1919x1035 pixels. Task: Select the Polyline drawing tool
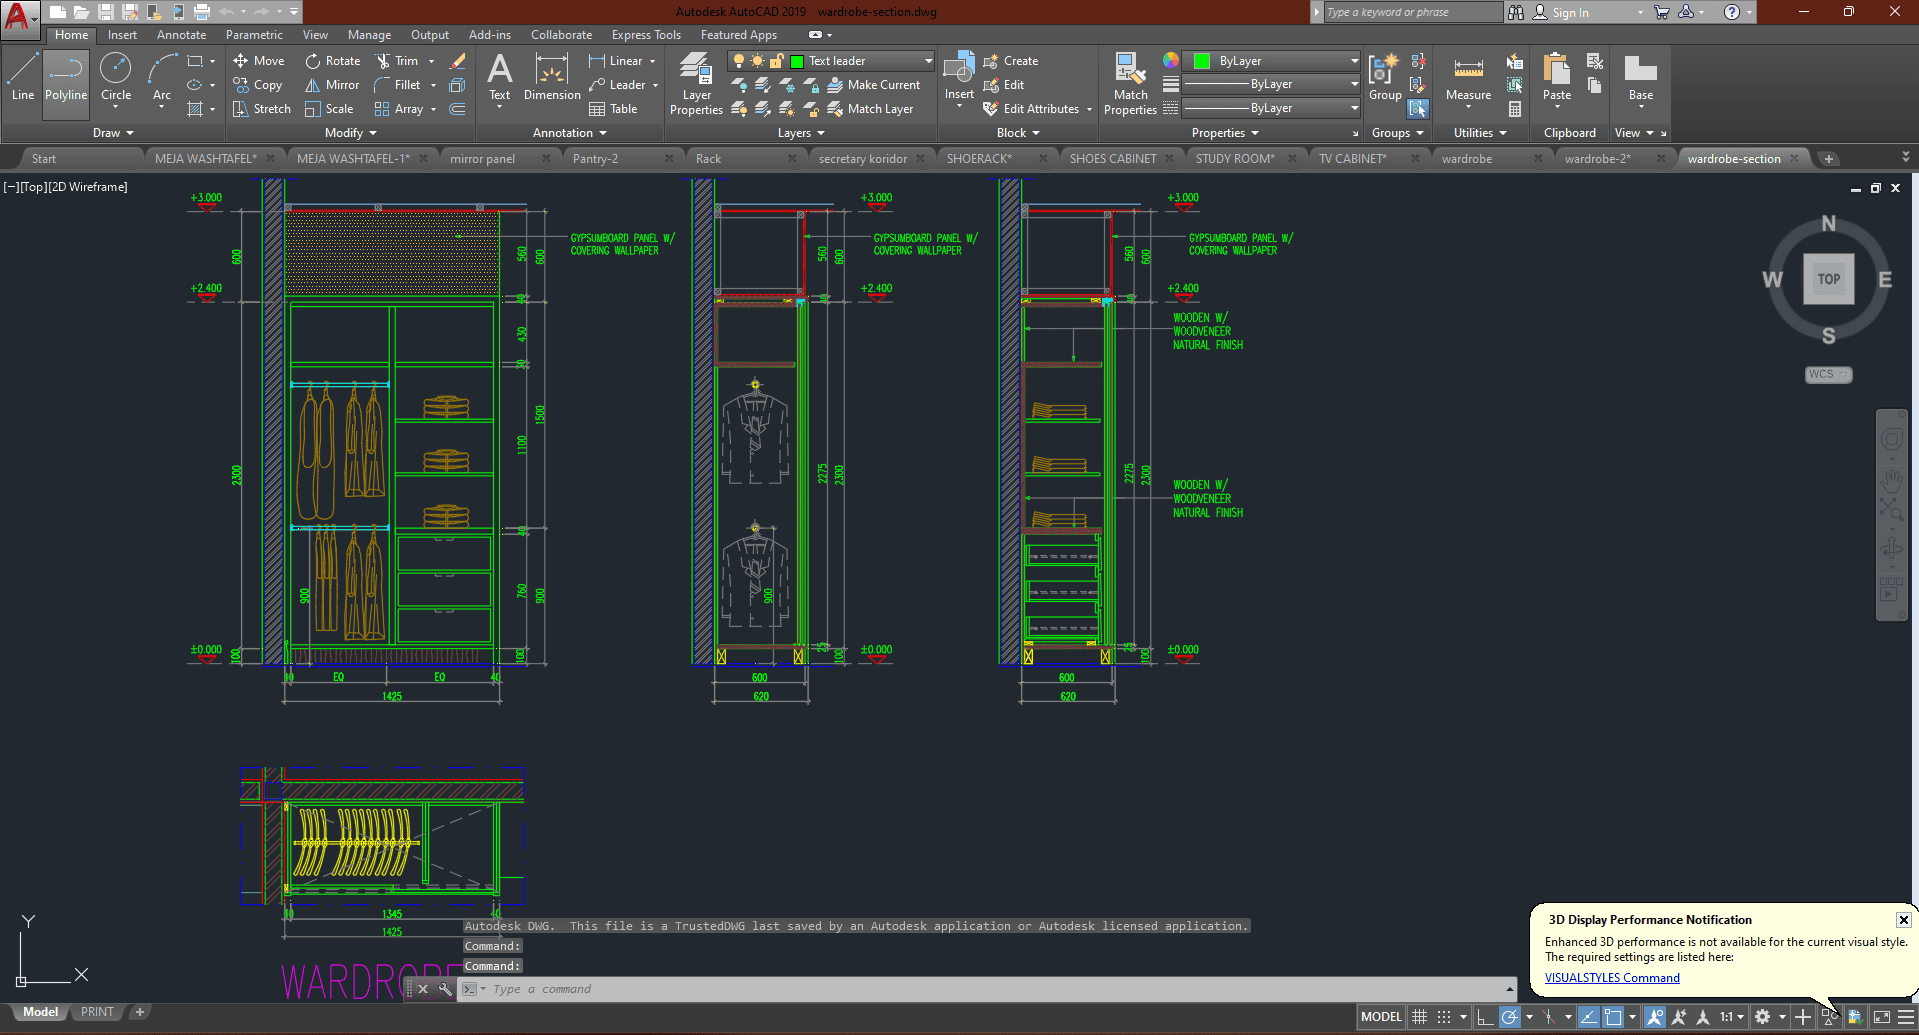pos(66,78)
